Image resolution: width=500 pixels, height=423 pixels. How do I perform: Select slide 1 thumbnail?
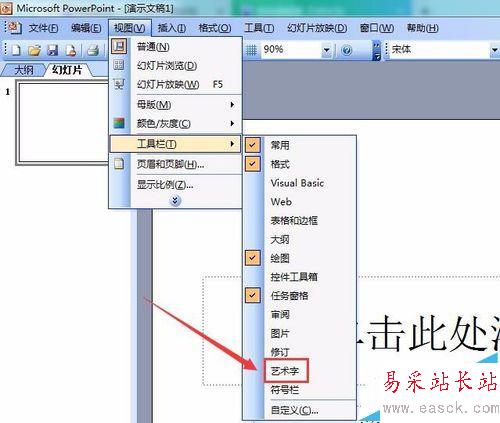pos(63,123)
